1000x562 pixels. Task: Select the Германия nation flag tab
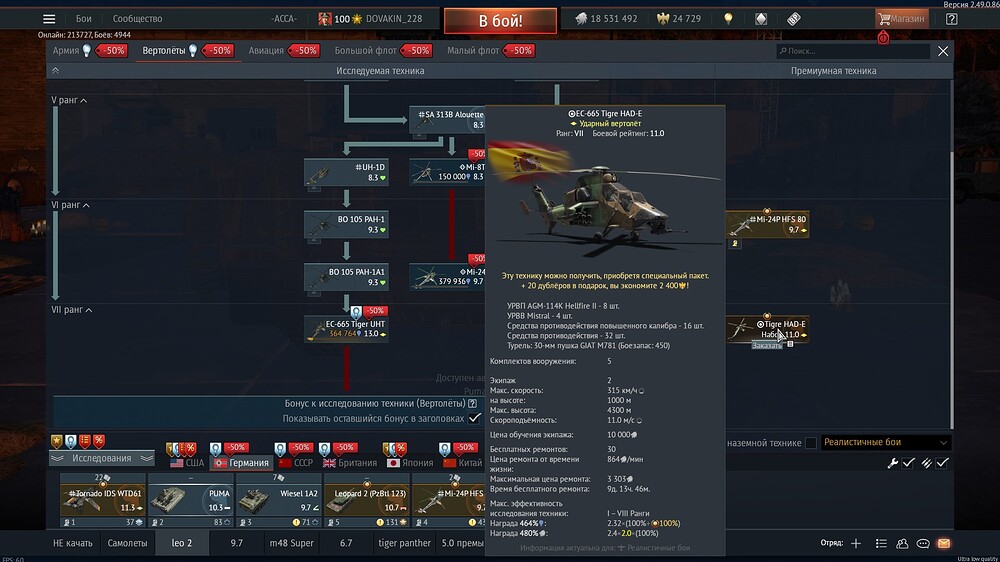click(x=240, y=463)
